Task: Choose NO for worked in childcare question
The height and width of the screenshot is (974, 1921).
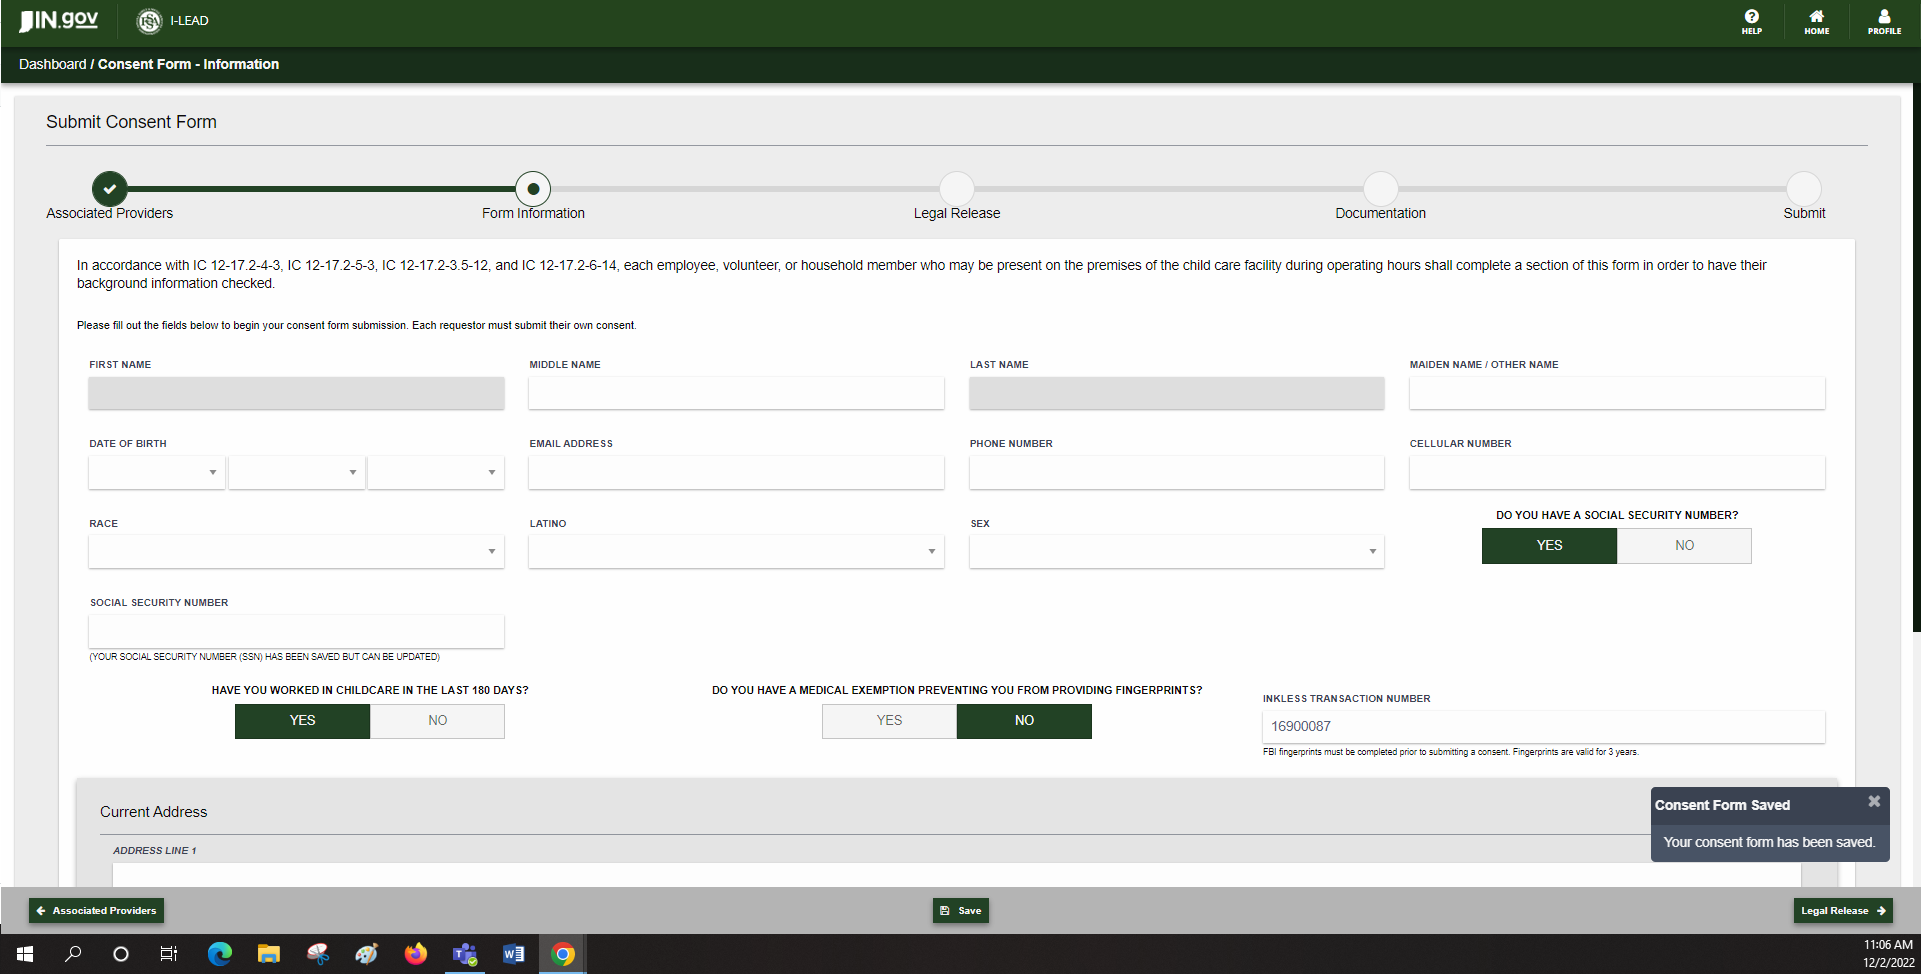Action: (437, 721)
